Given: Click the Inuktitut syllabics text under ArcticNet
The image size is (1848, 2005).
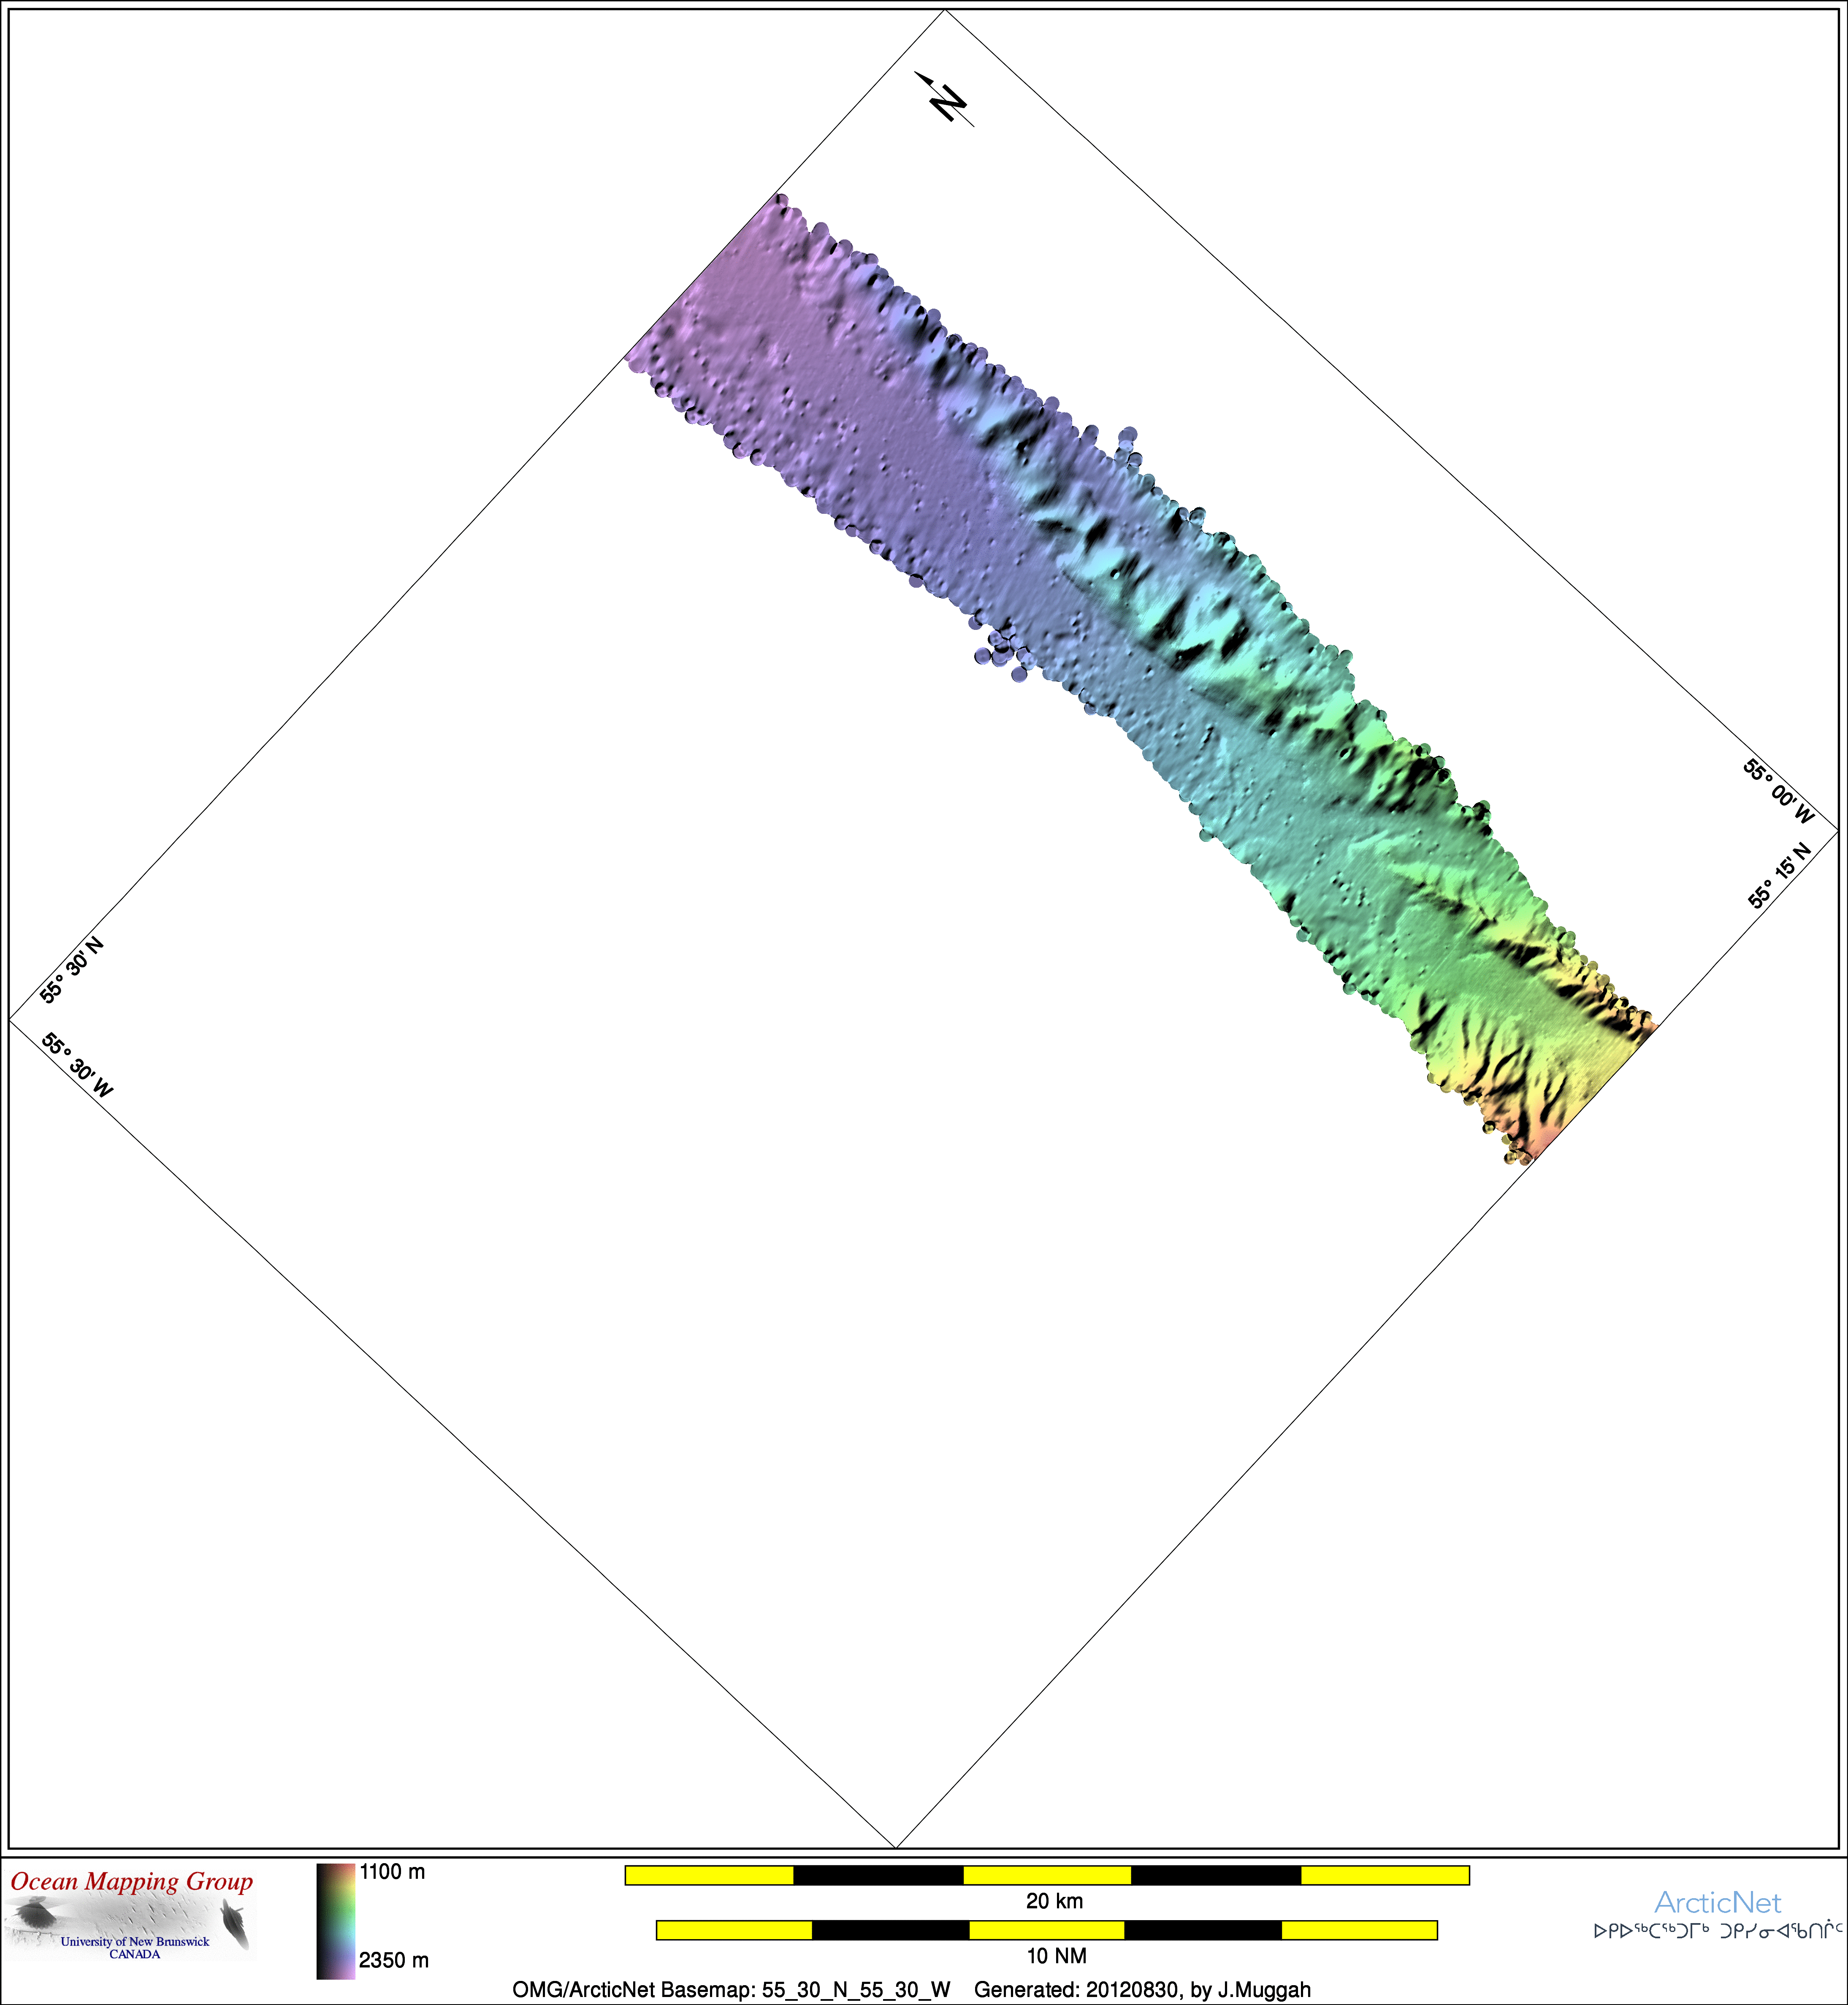Looking at the screenshot, I should click(x=1717, y=1931).
